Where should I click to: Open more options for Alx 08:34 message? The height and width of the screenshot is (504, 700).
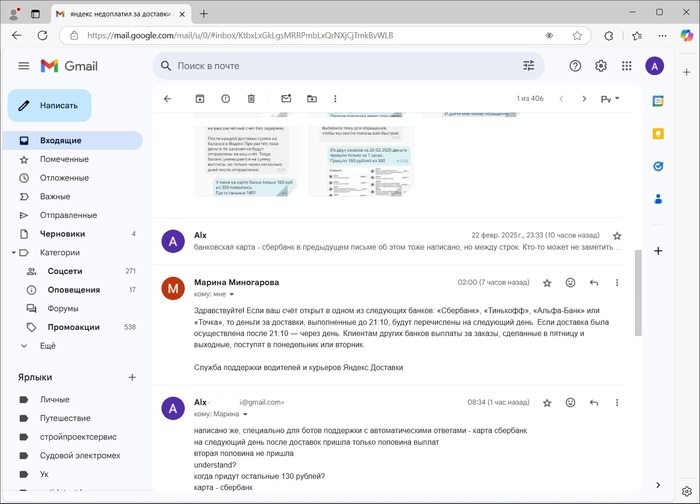617,403
